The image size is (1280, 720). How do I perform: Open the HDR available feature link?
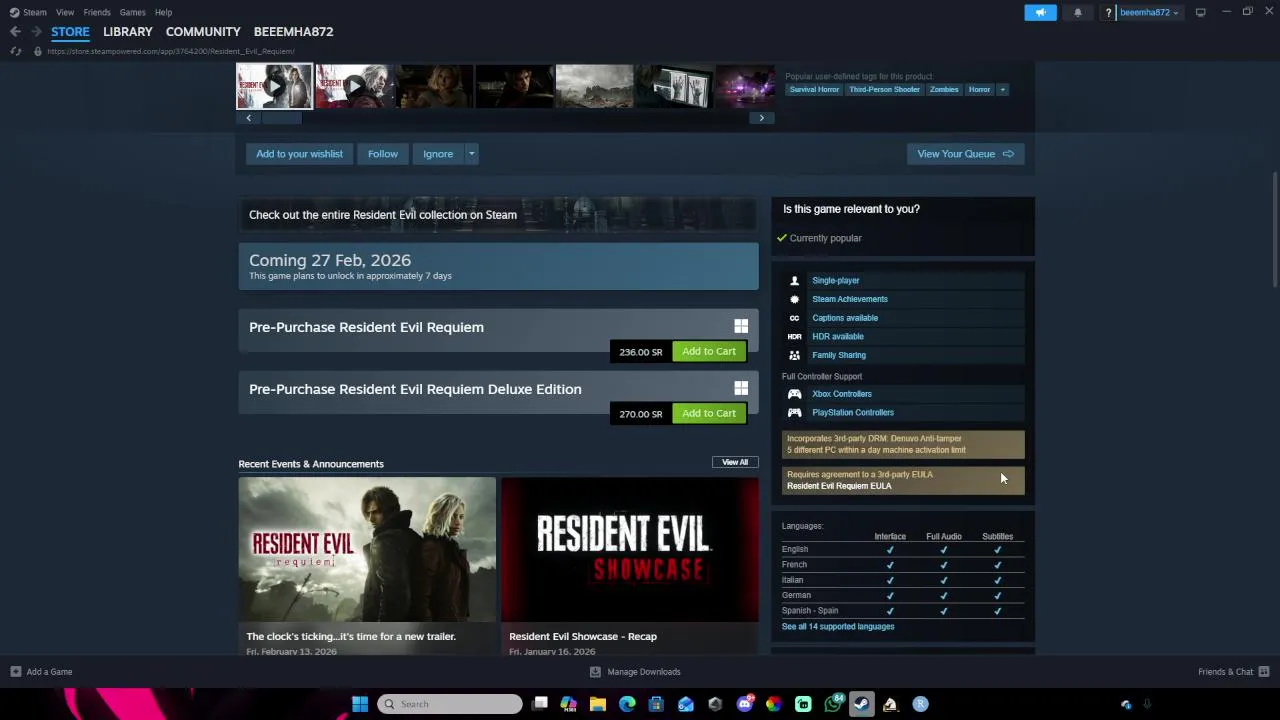tap(838, 337)
